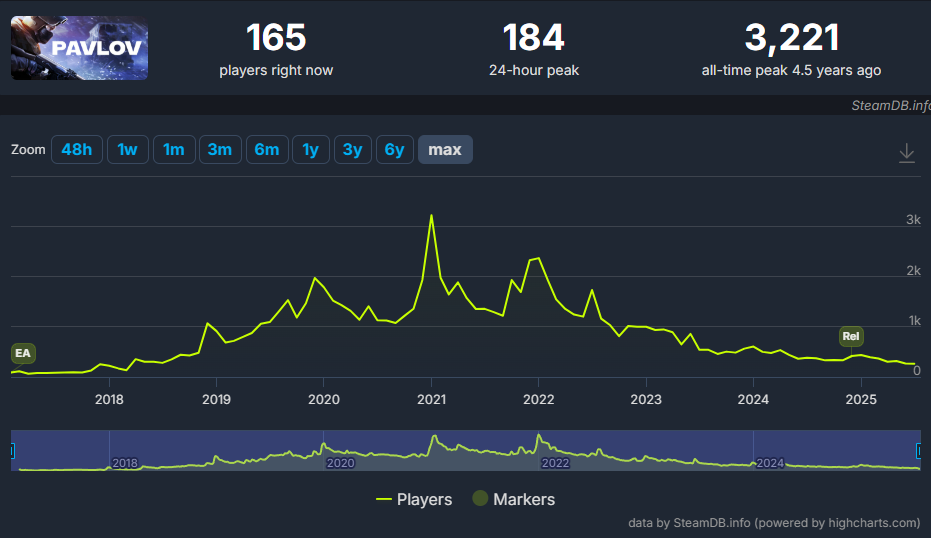
Task: Set zoom range to 1y
Action: [311, 150]
